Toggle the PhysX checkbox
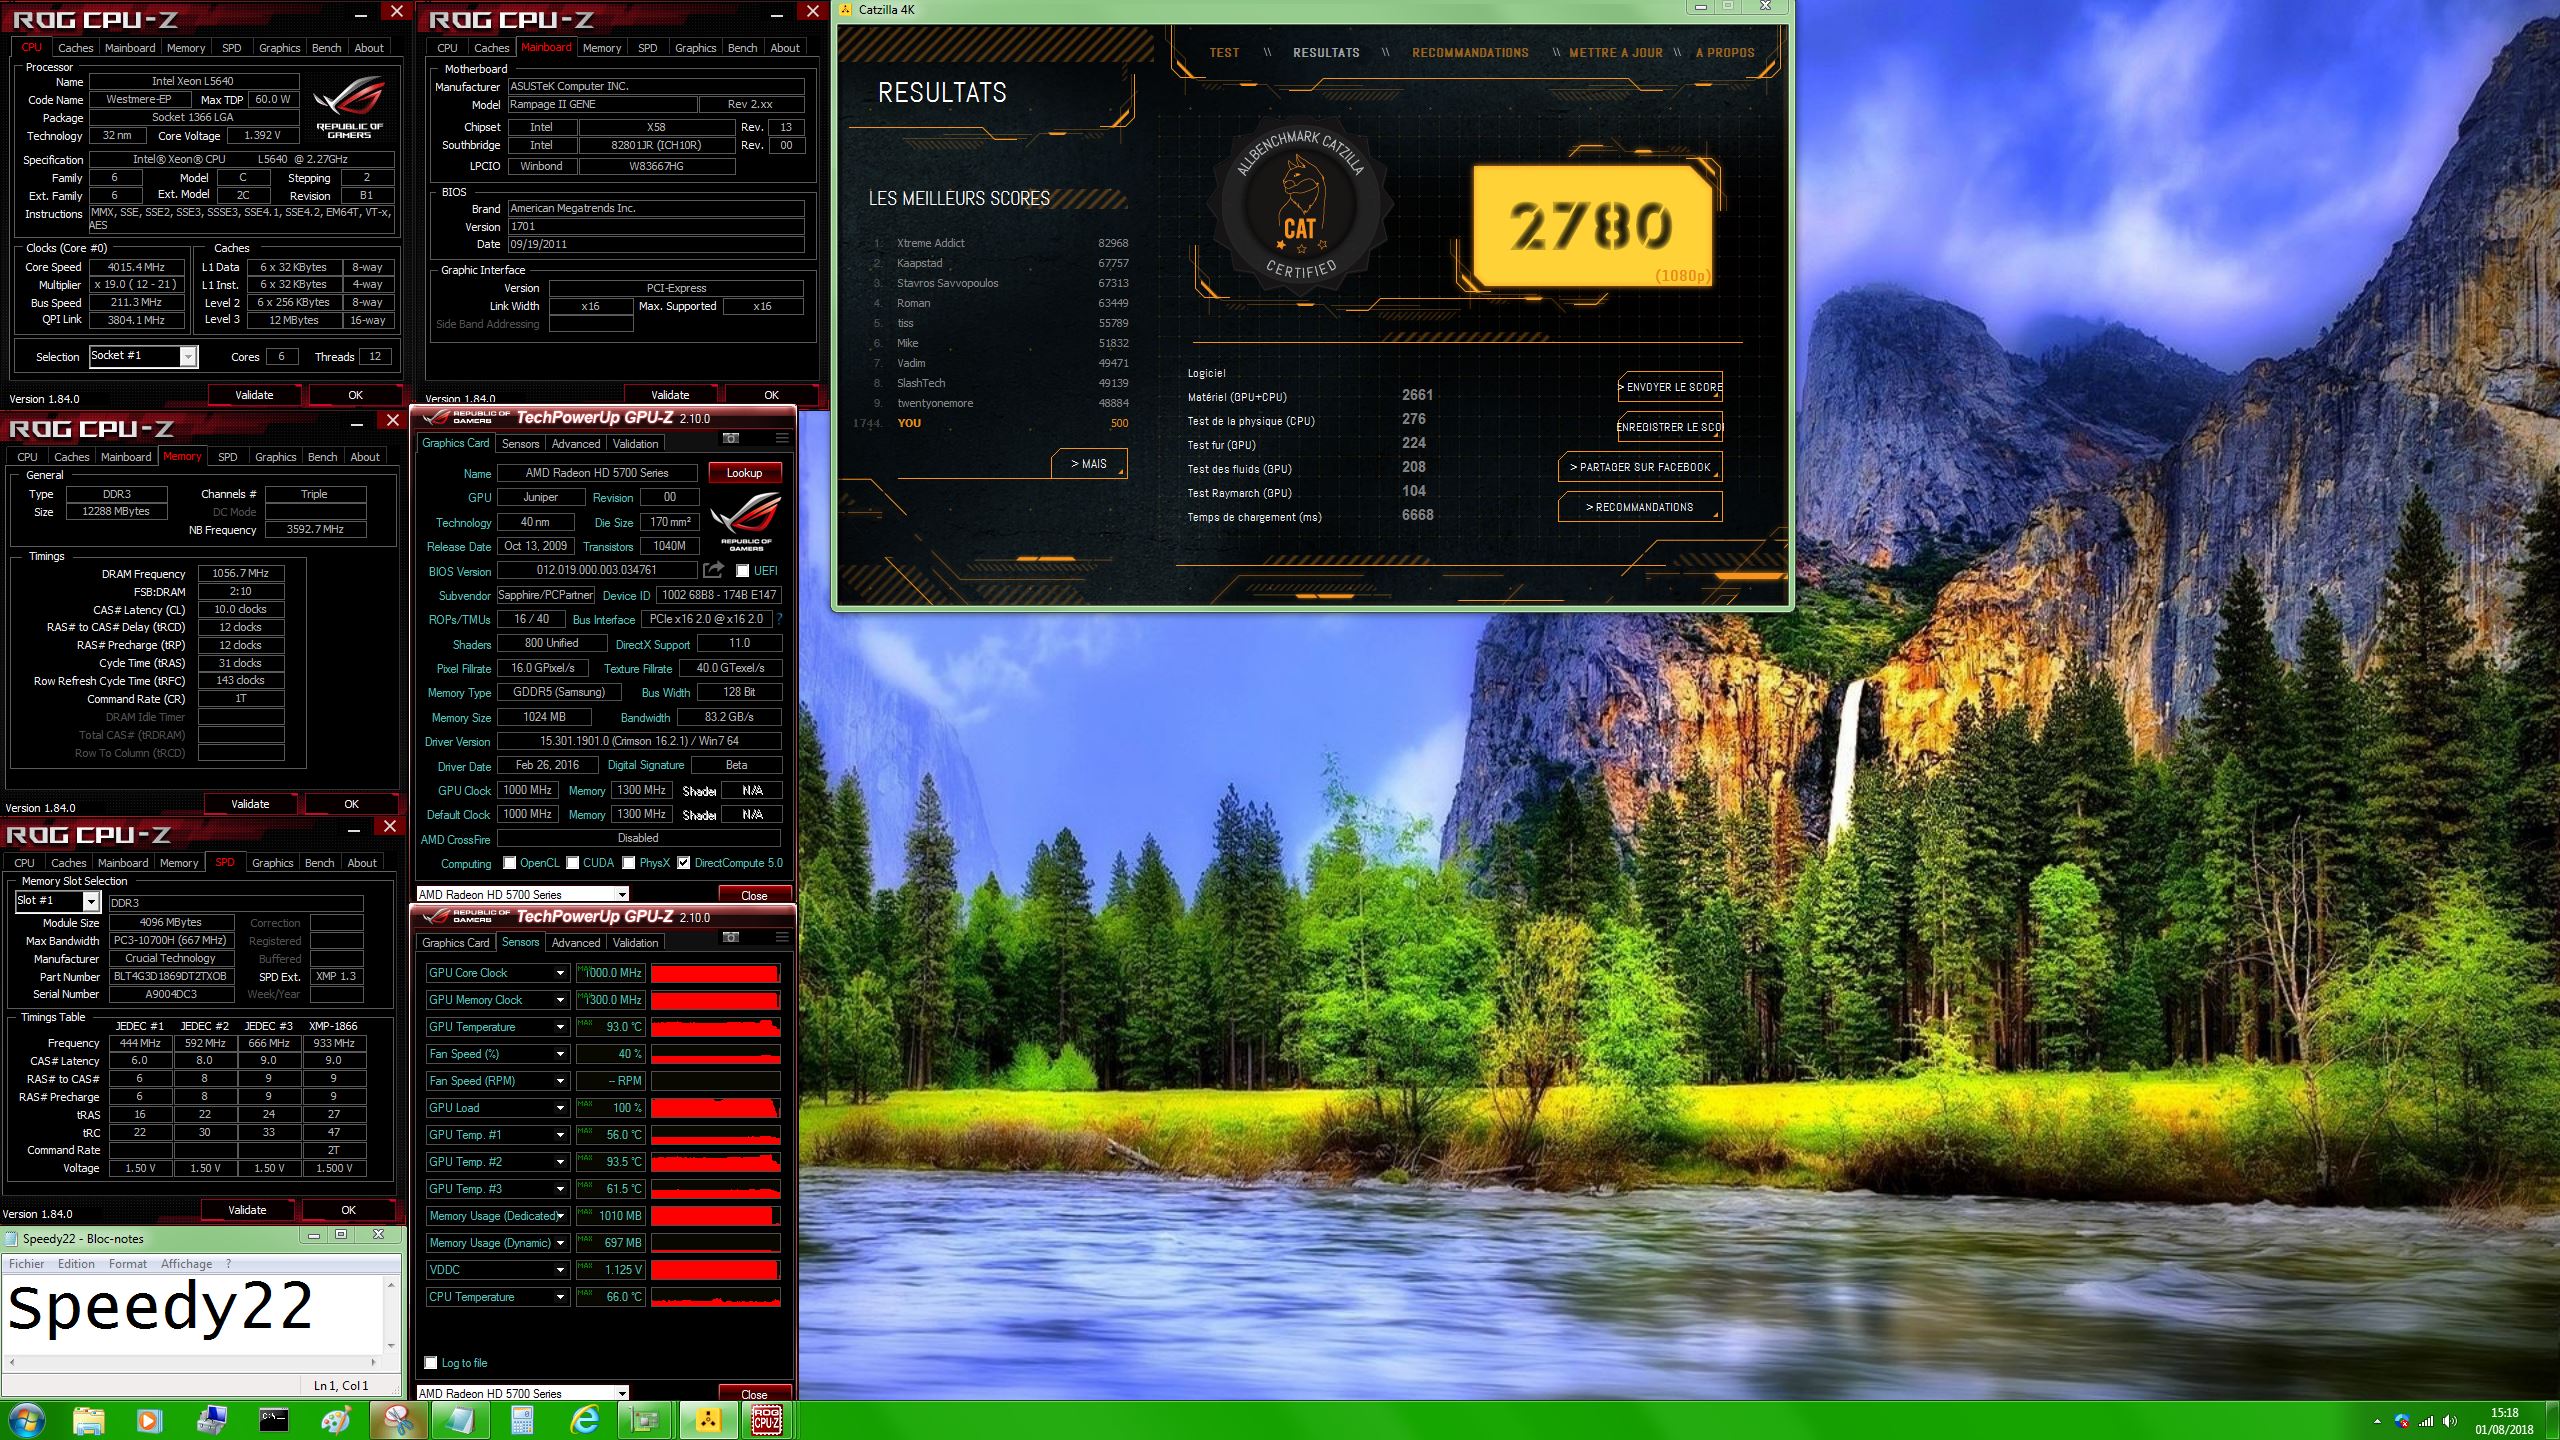 tap(629, 863)
